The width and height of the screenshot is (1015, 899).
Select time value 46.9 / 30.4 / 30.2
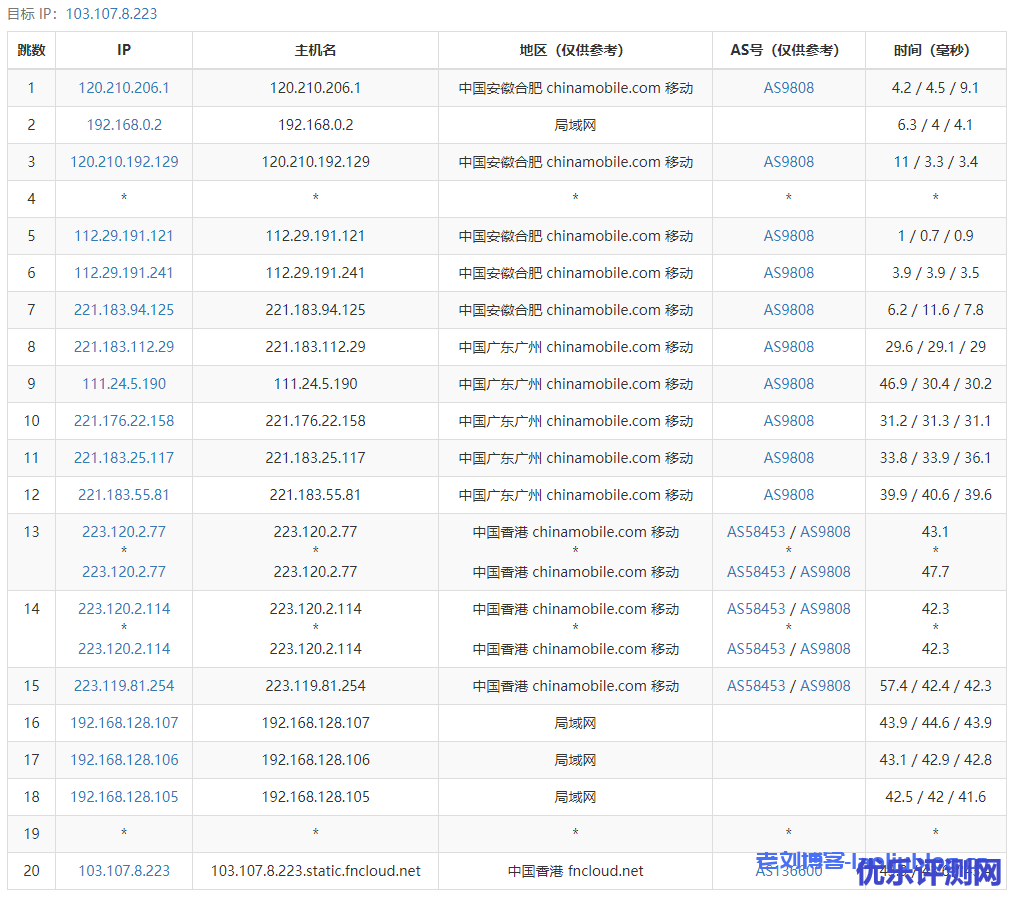point(935,384)
